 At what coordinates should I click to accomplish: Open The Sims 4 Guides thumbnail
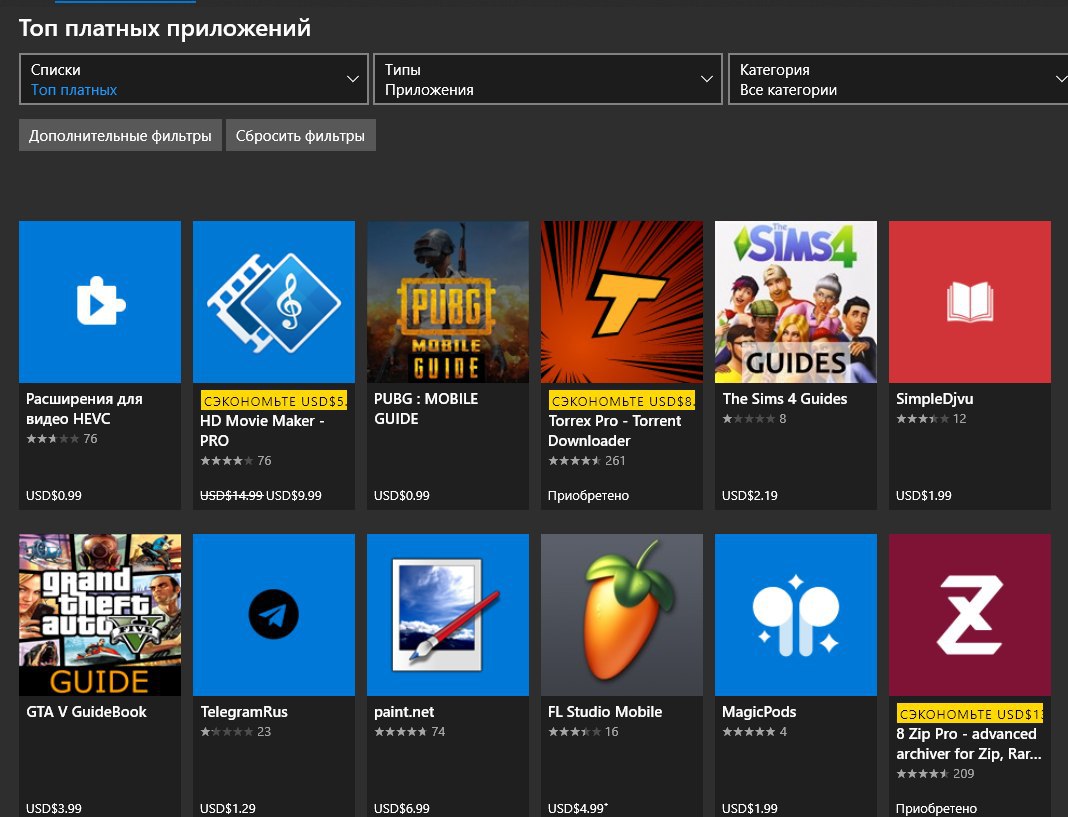click(796, 302)
